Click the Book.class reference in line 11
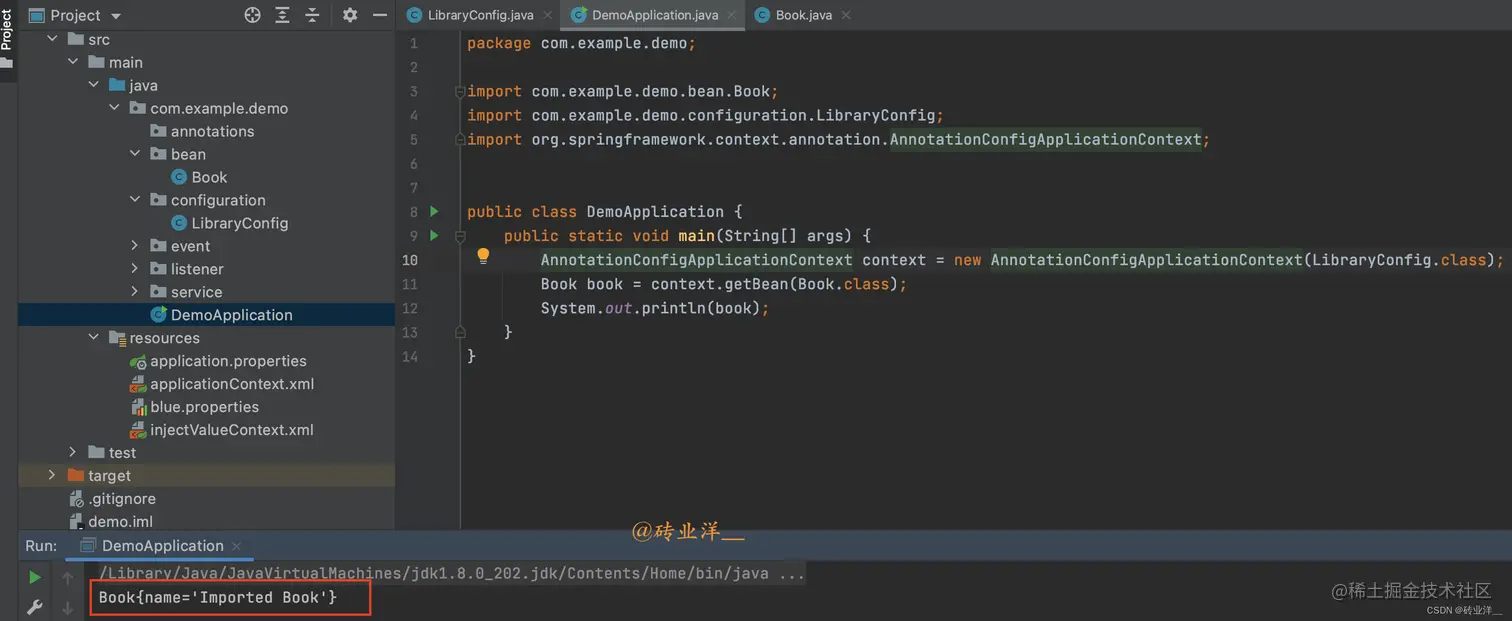This screenshot has height=621, width=1512. click(841, 284)
